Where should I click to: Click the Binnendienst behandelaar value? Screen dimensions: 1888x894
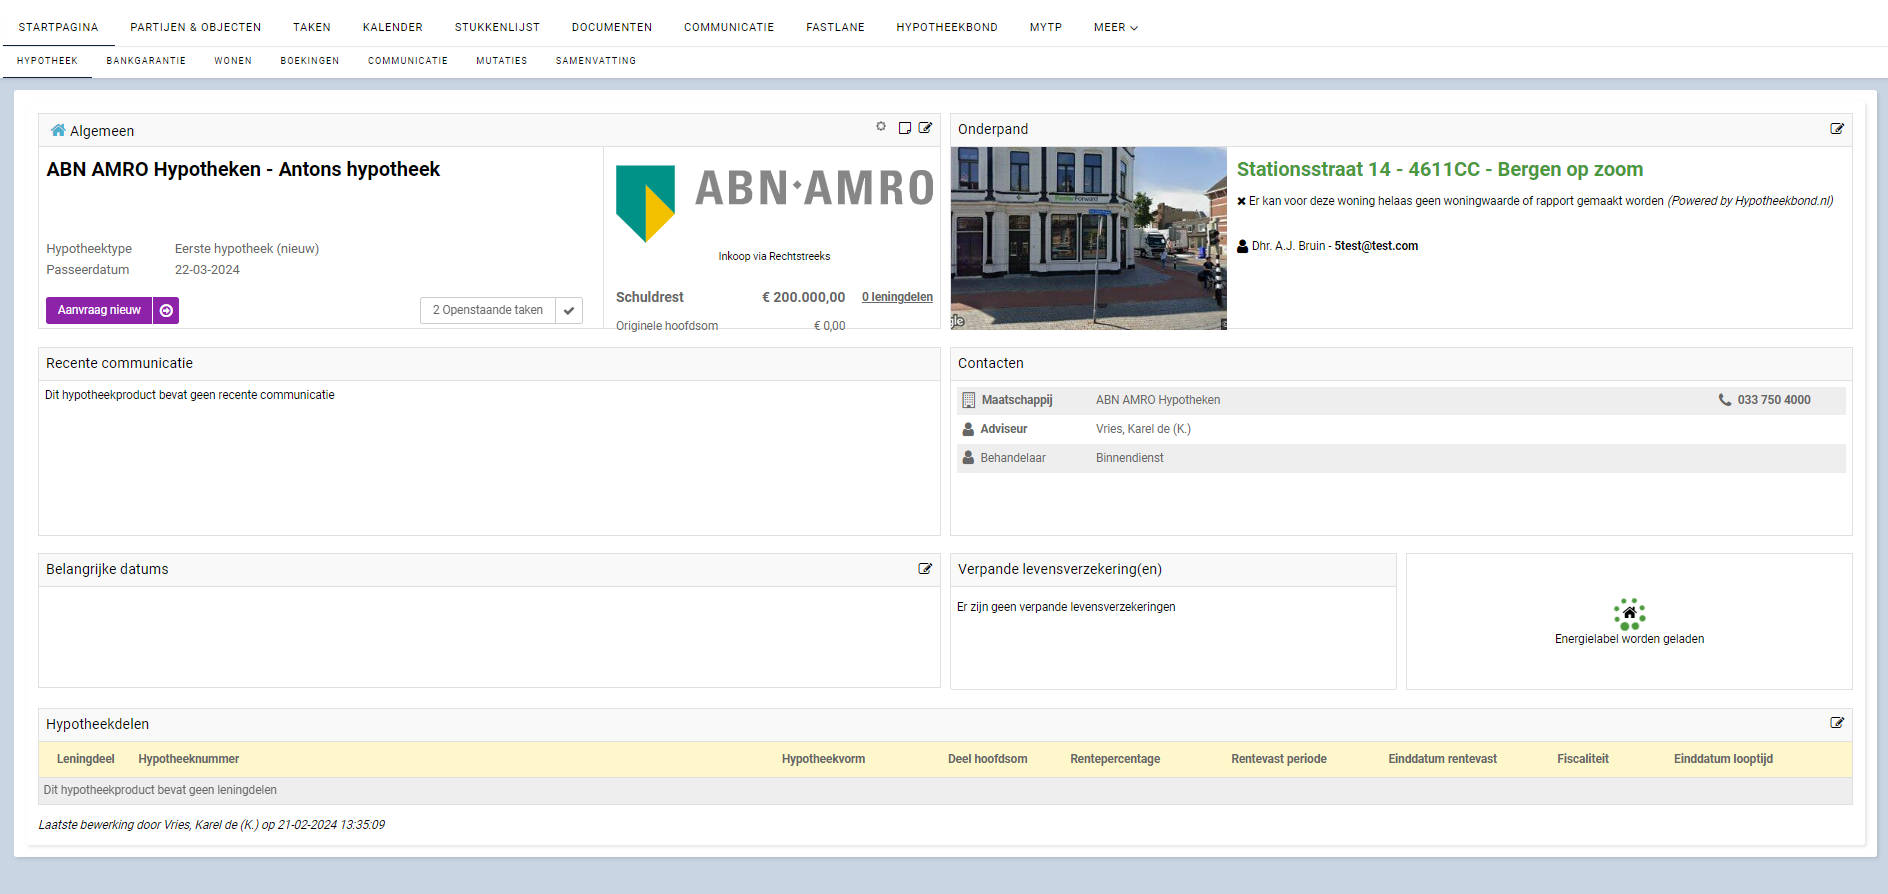tap(1130, 458)
